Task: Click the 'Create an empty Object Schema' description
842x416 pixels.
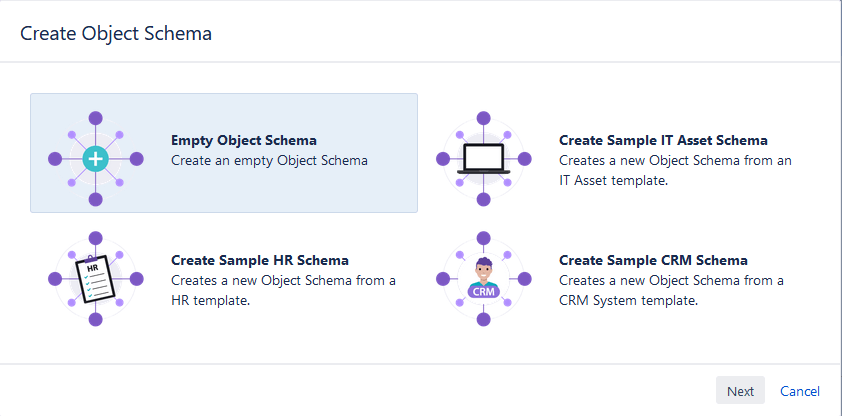Action: point(270,160)
